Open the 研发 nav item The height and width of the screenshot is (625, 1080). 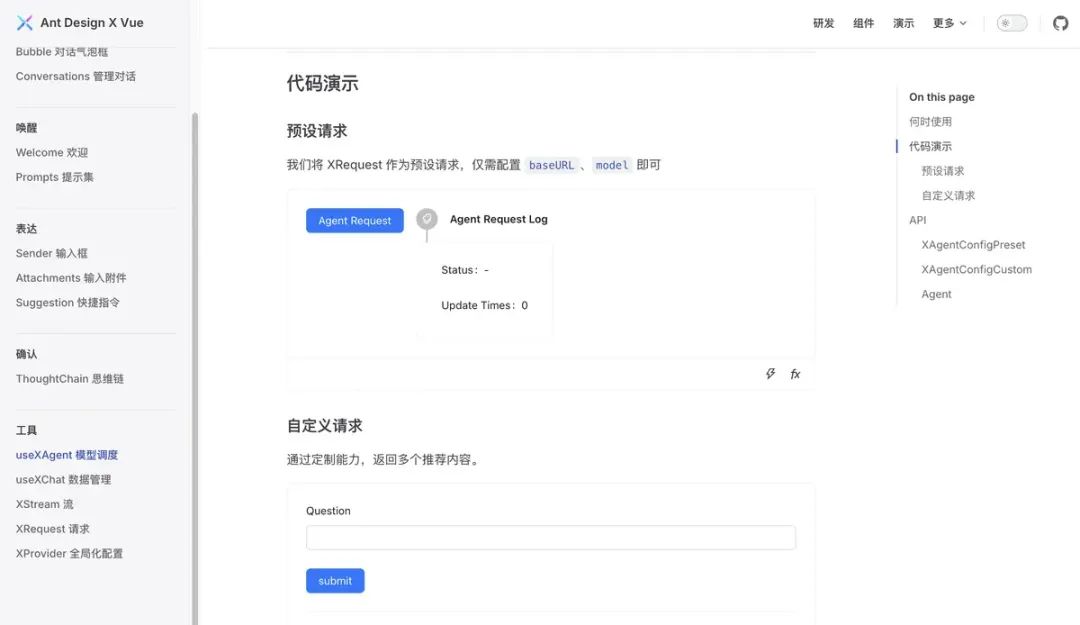(x=823, y=23)
